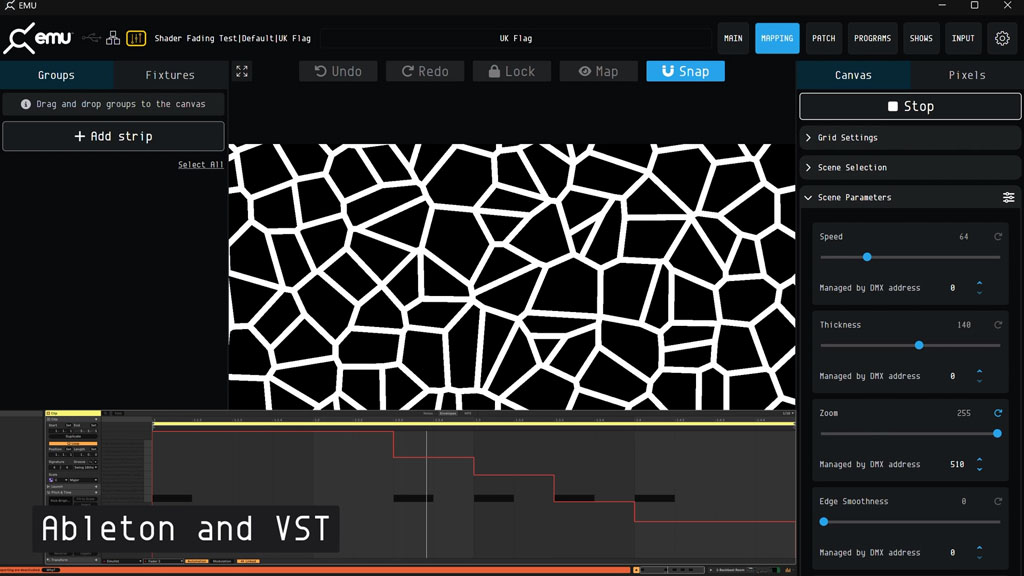Click the USB connection status icon

[92, 38]
